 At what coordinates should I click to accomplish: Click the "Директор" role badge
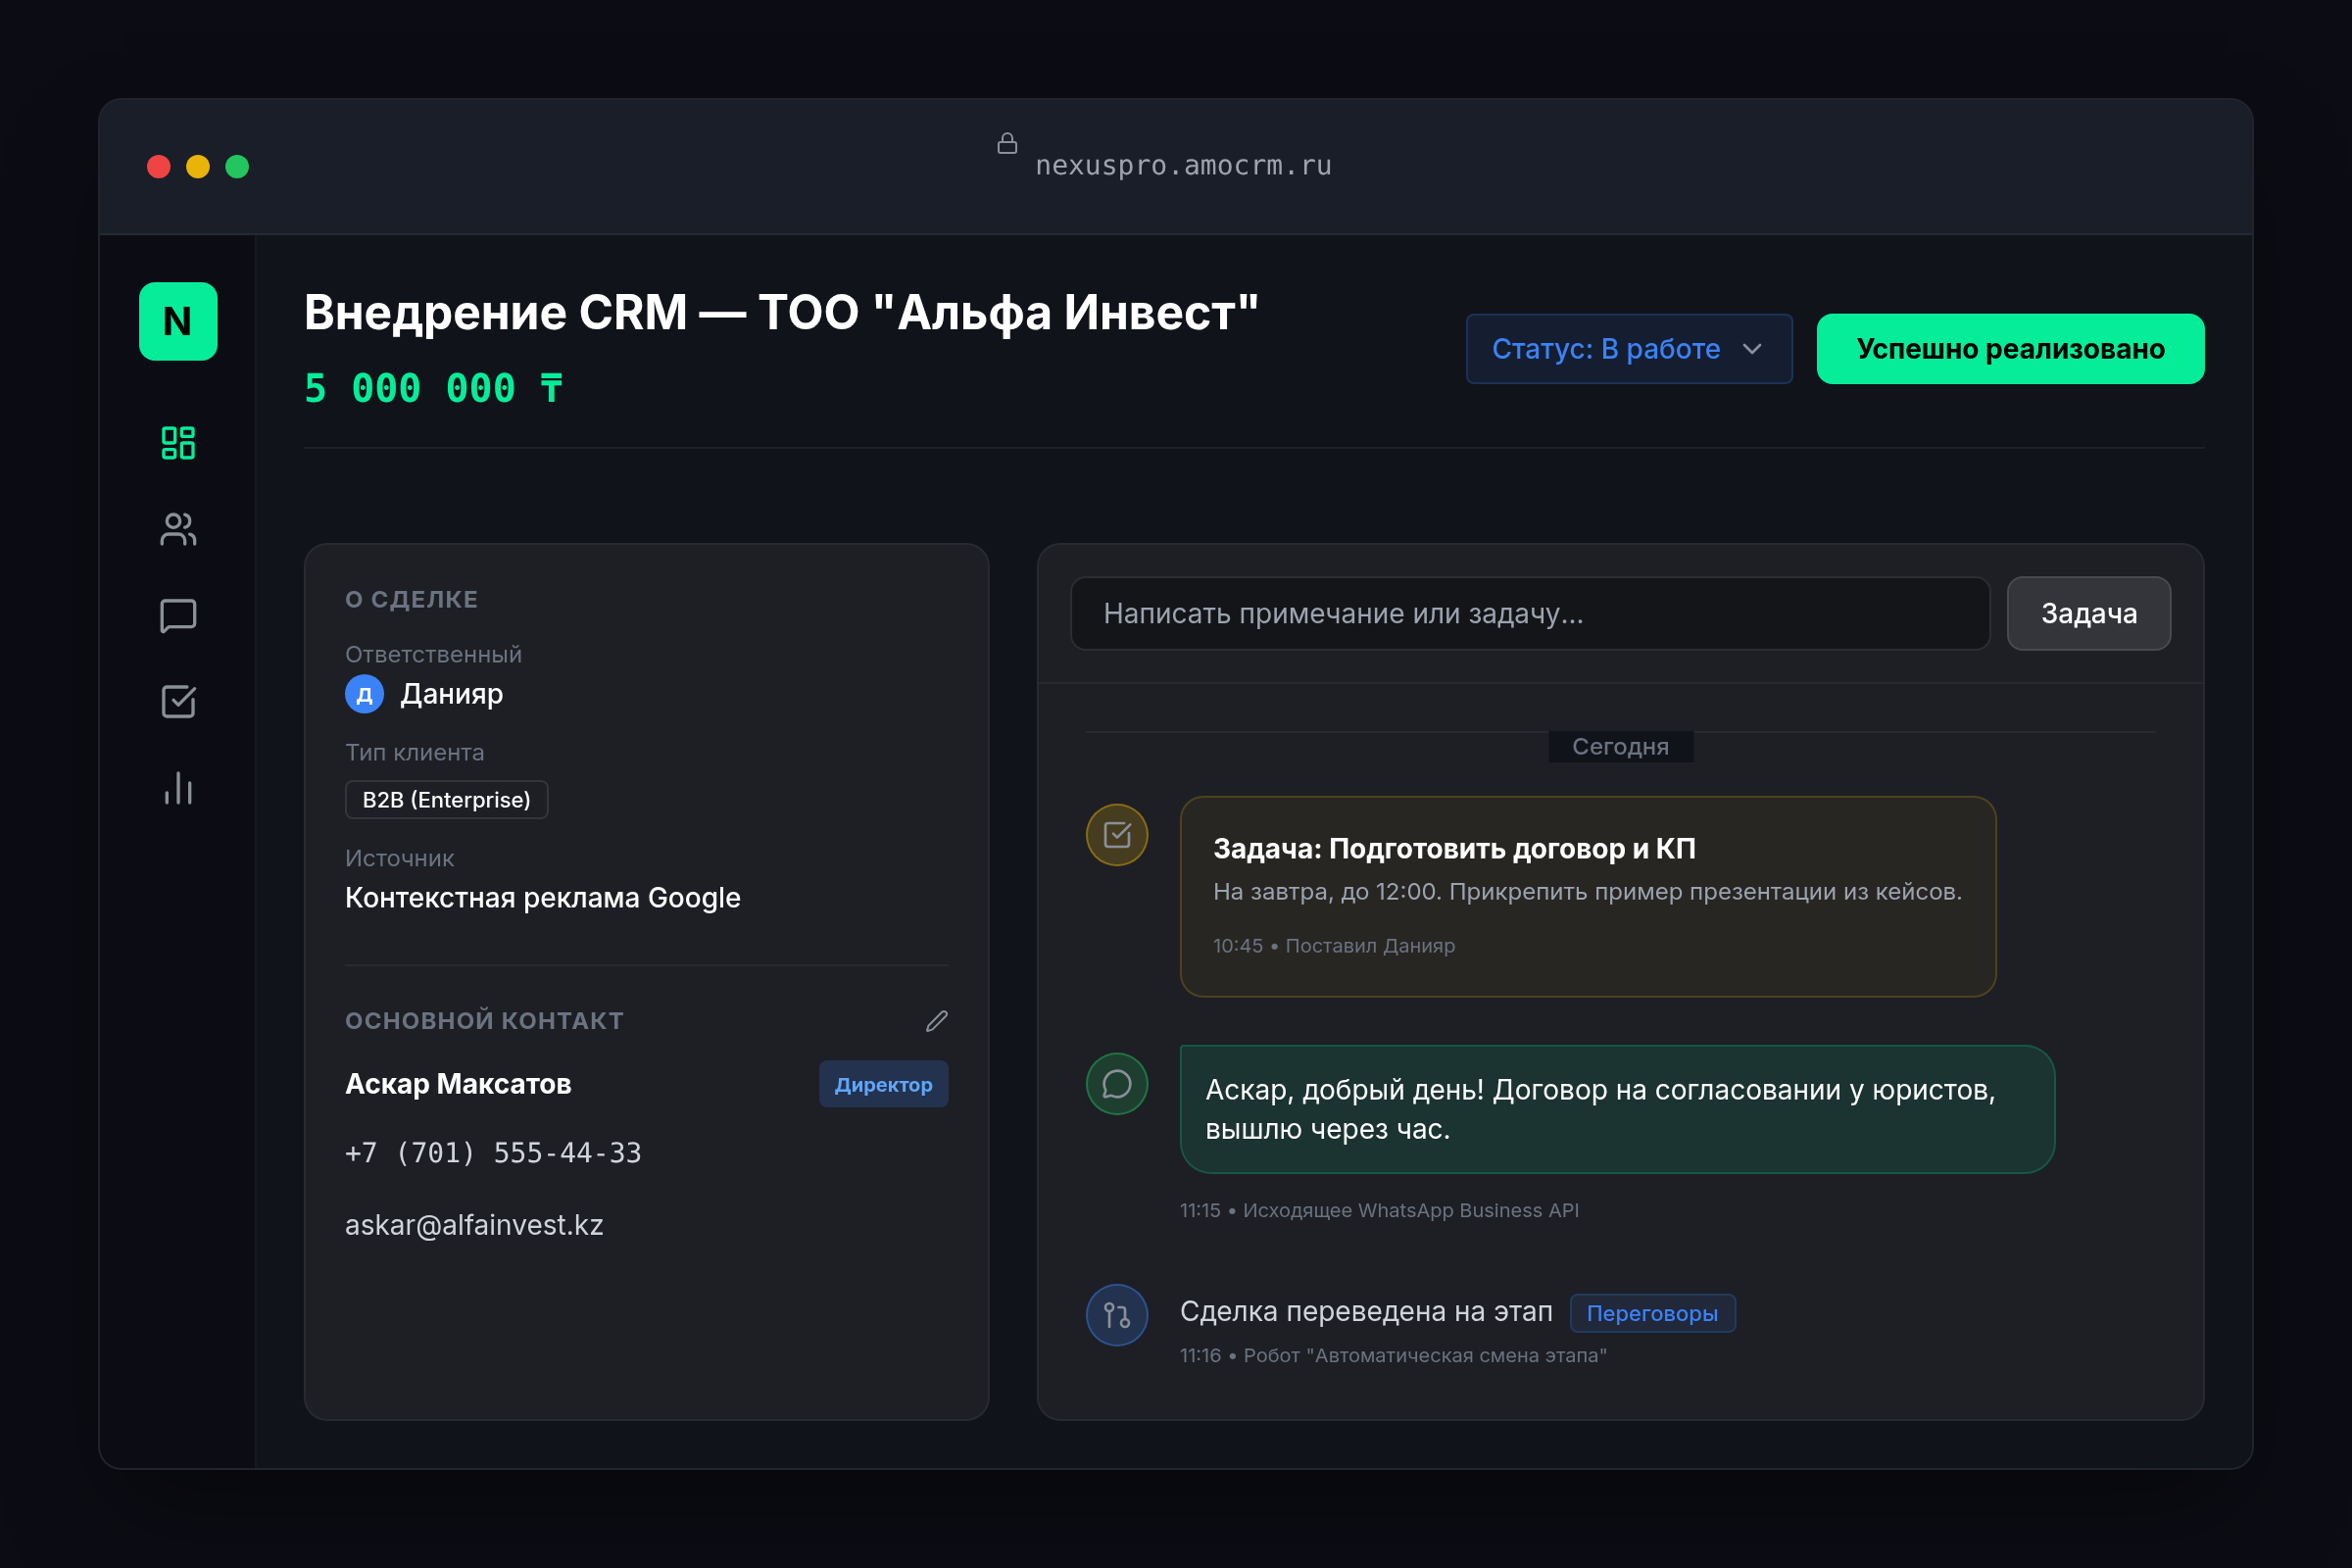[x=883, y=1084]
